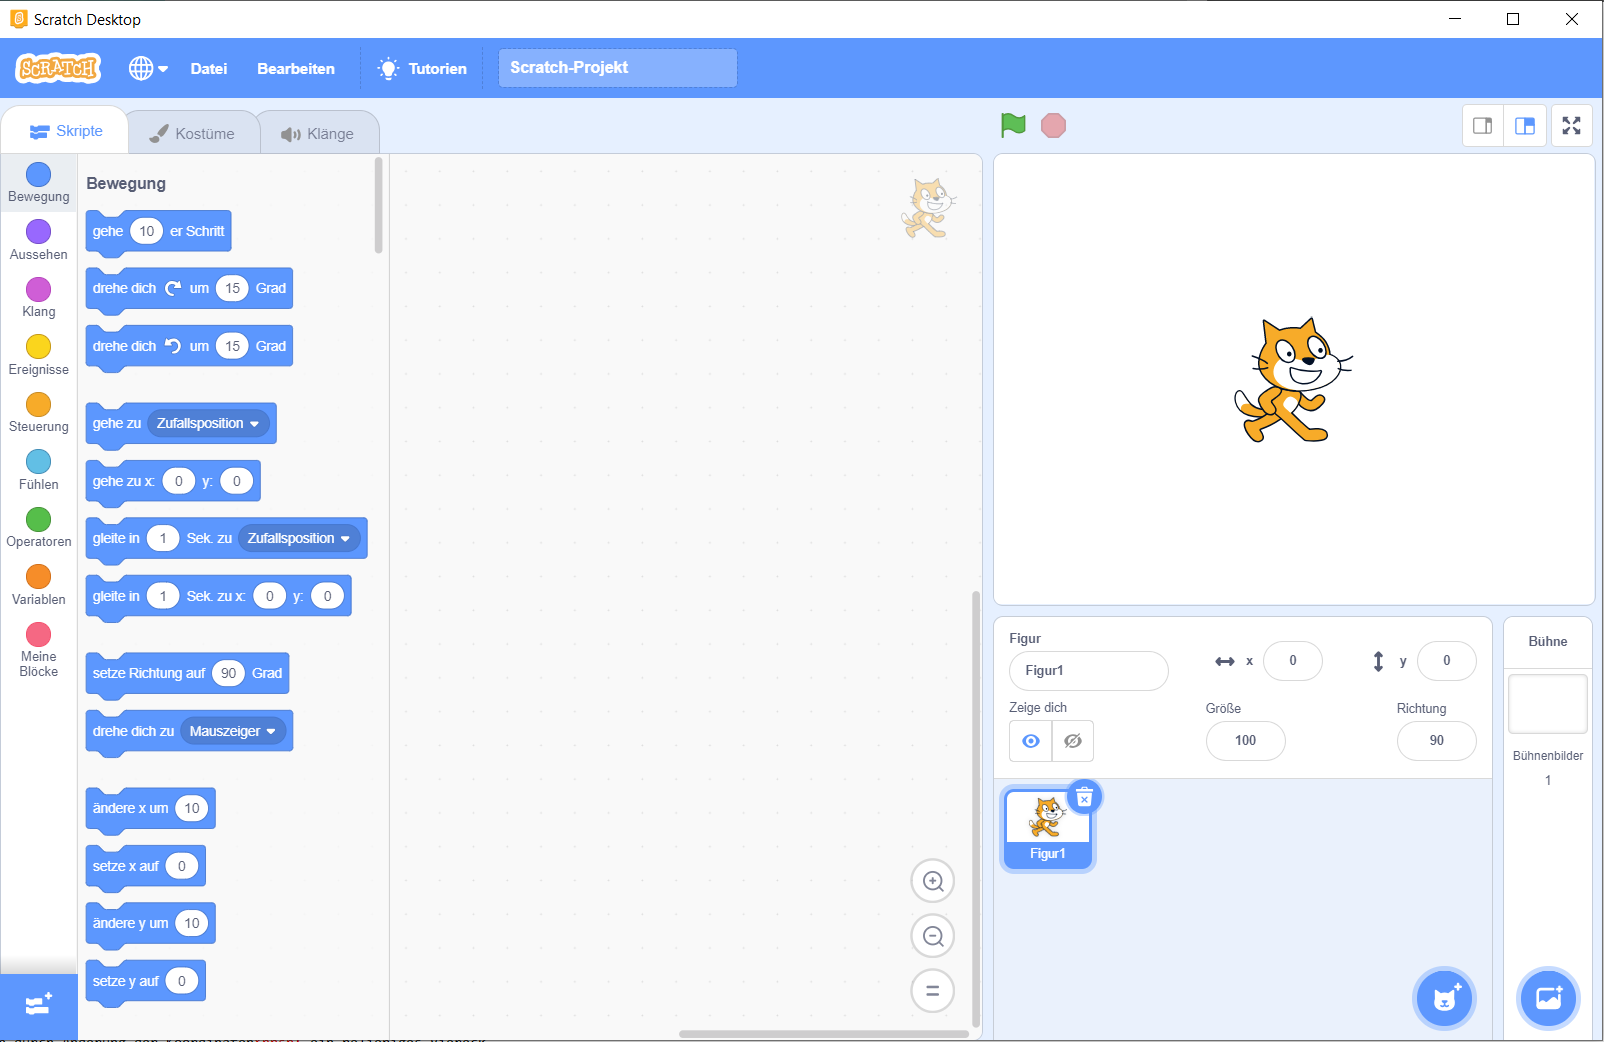Click the clockwise rotate arrow in drehe dich block
This screenshot has width=1604, height=1042.
173,288
